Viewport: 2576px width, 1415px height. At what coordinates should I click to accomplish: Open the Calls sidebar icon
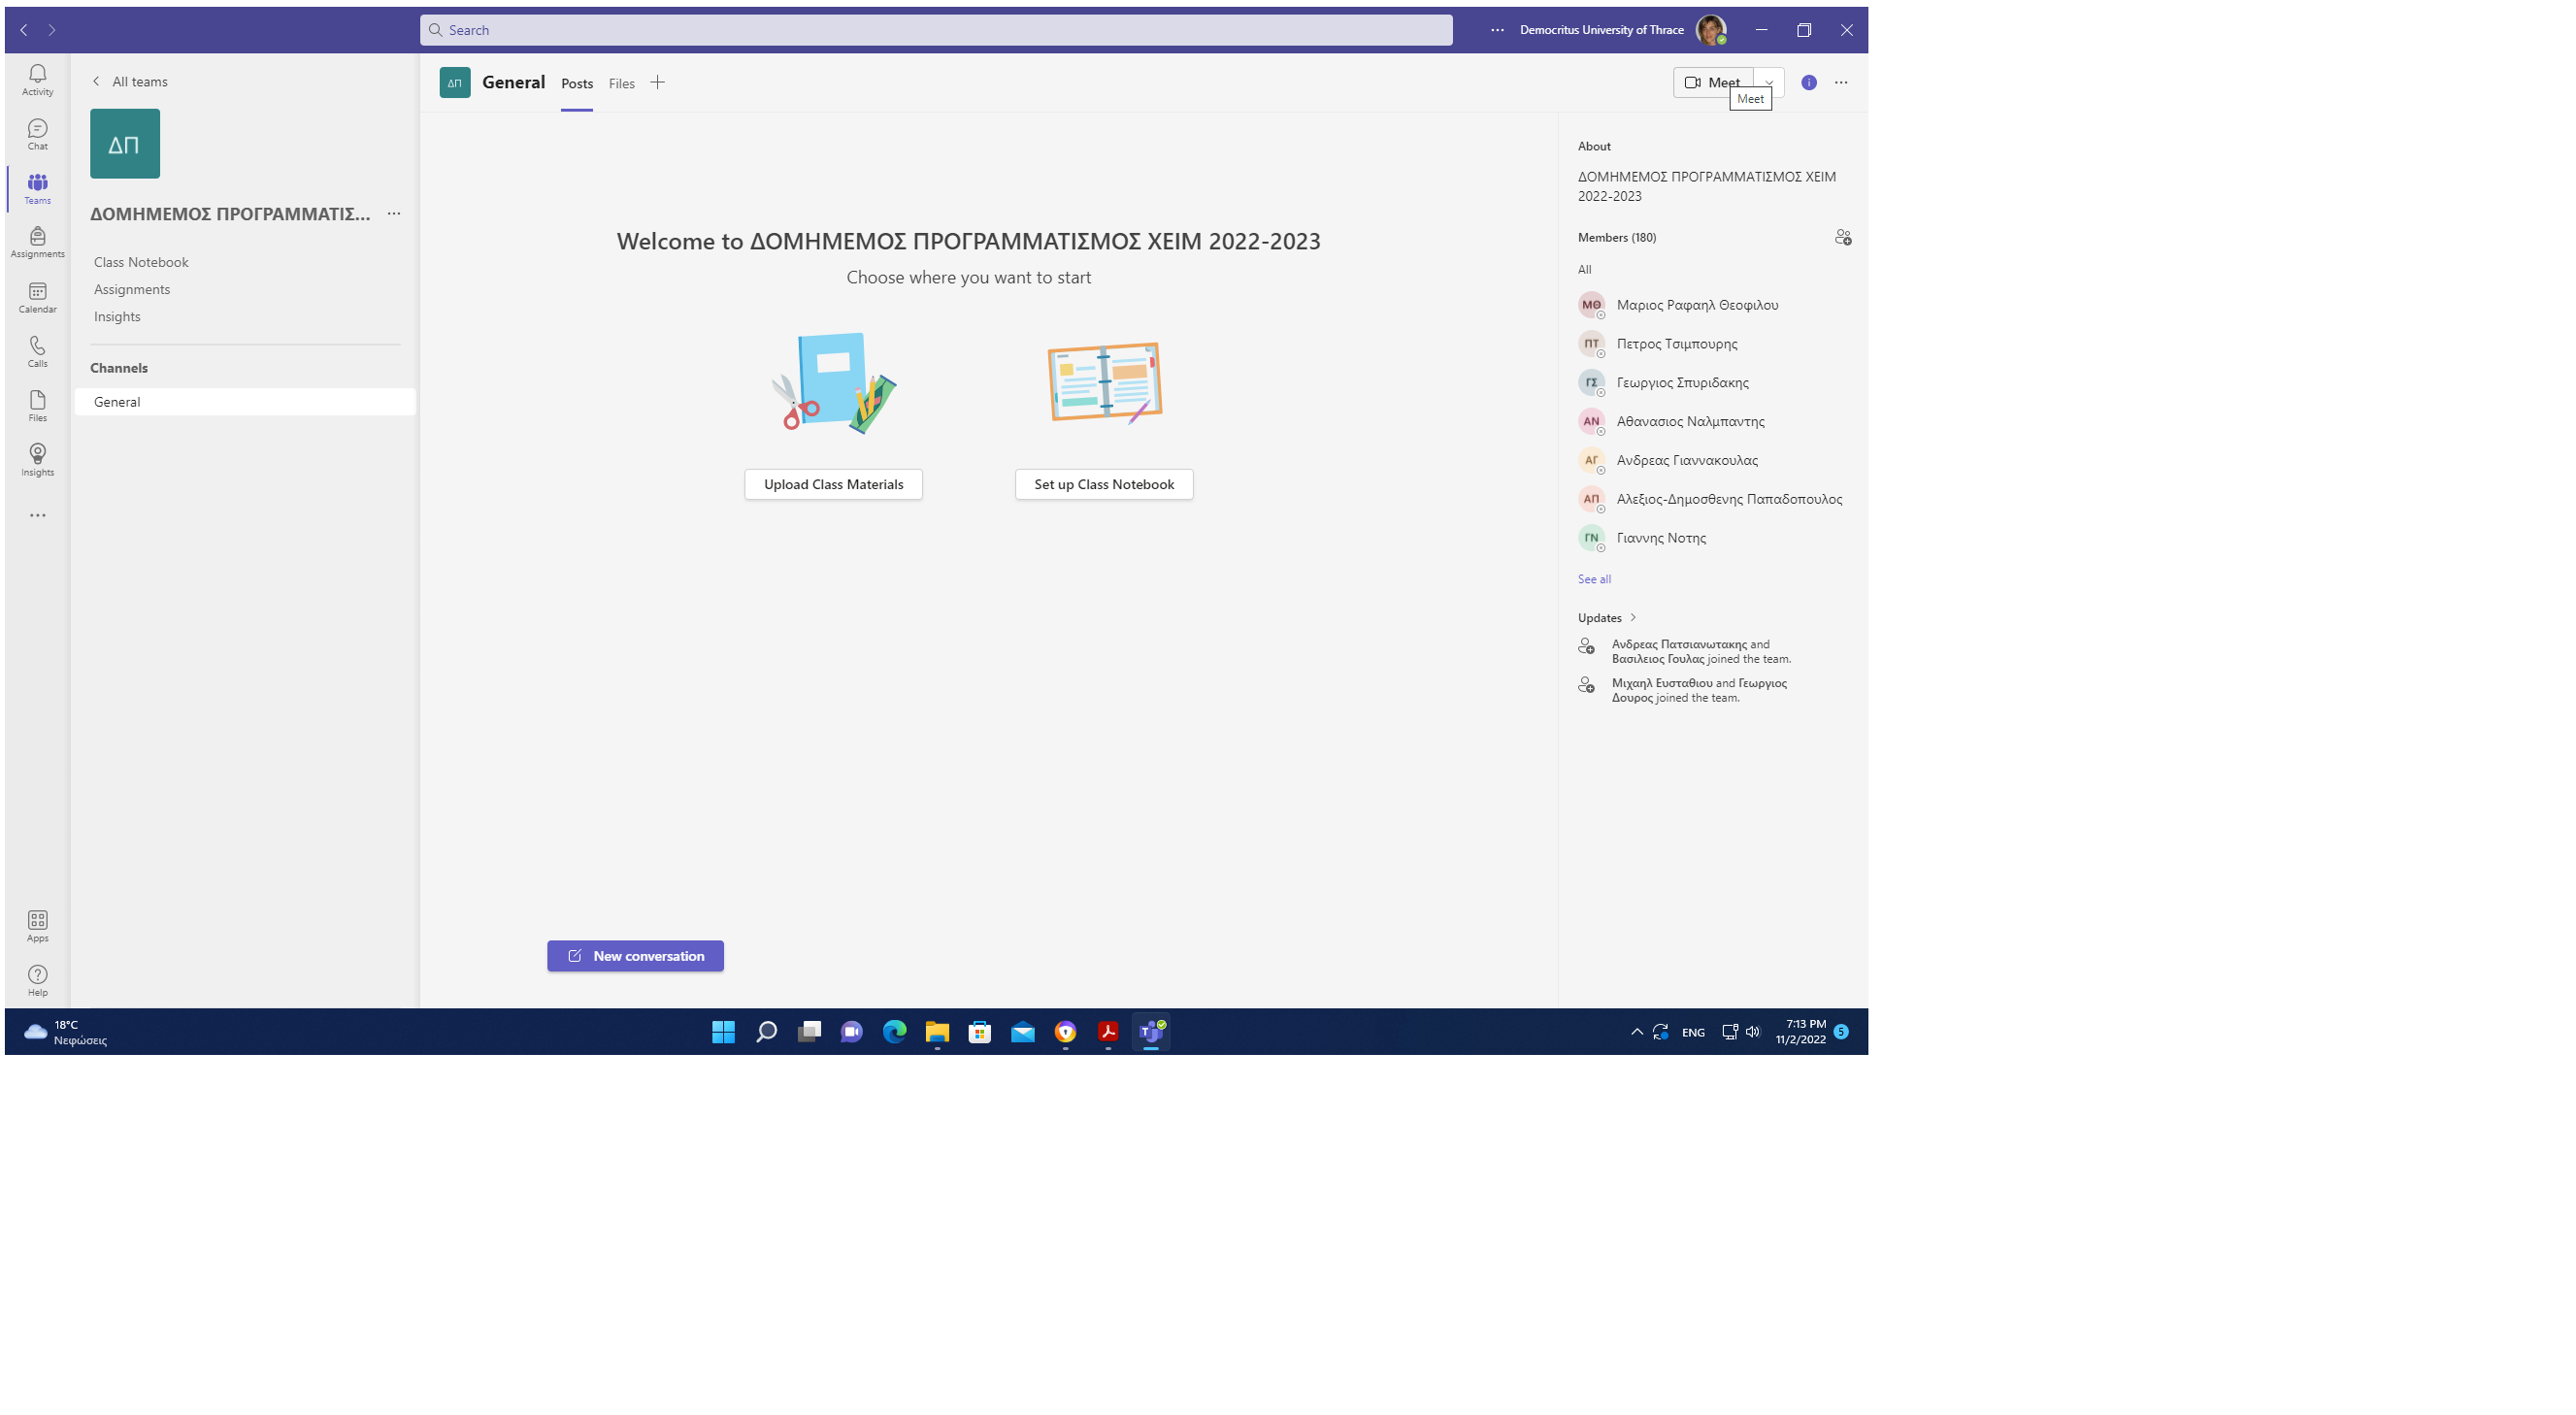point(37,351)
